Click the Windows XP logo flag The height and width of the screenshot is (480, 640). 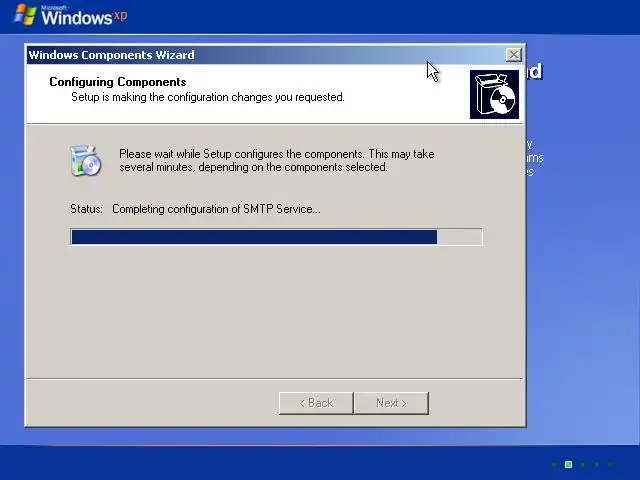(25, 15)
